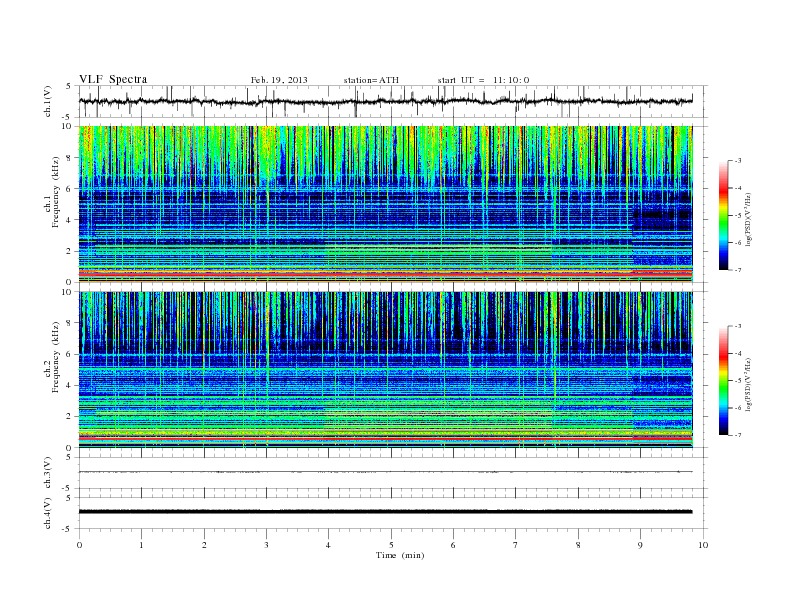Select the "Feb. 19, 2013" date text
792x612 pixels.
point(279,80)
